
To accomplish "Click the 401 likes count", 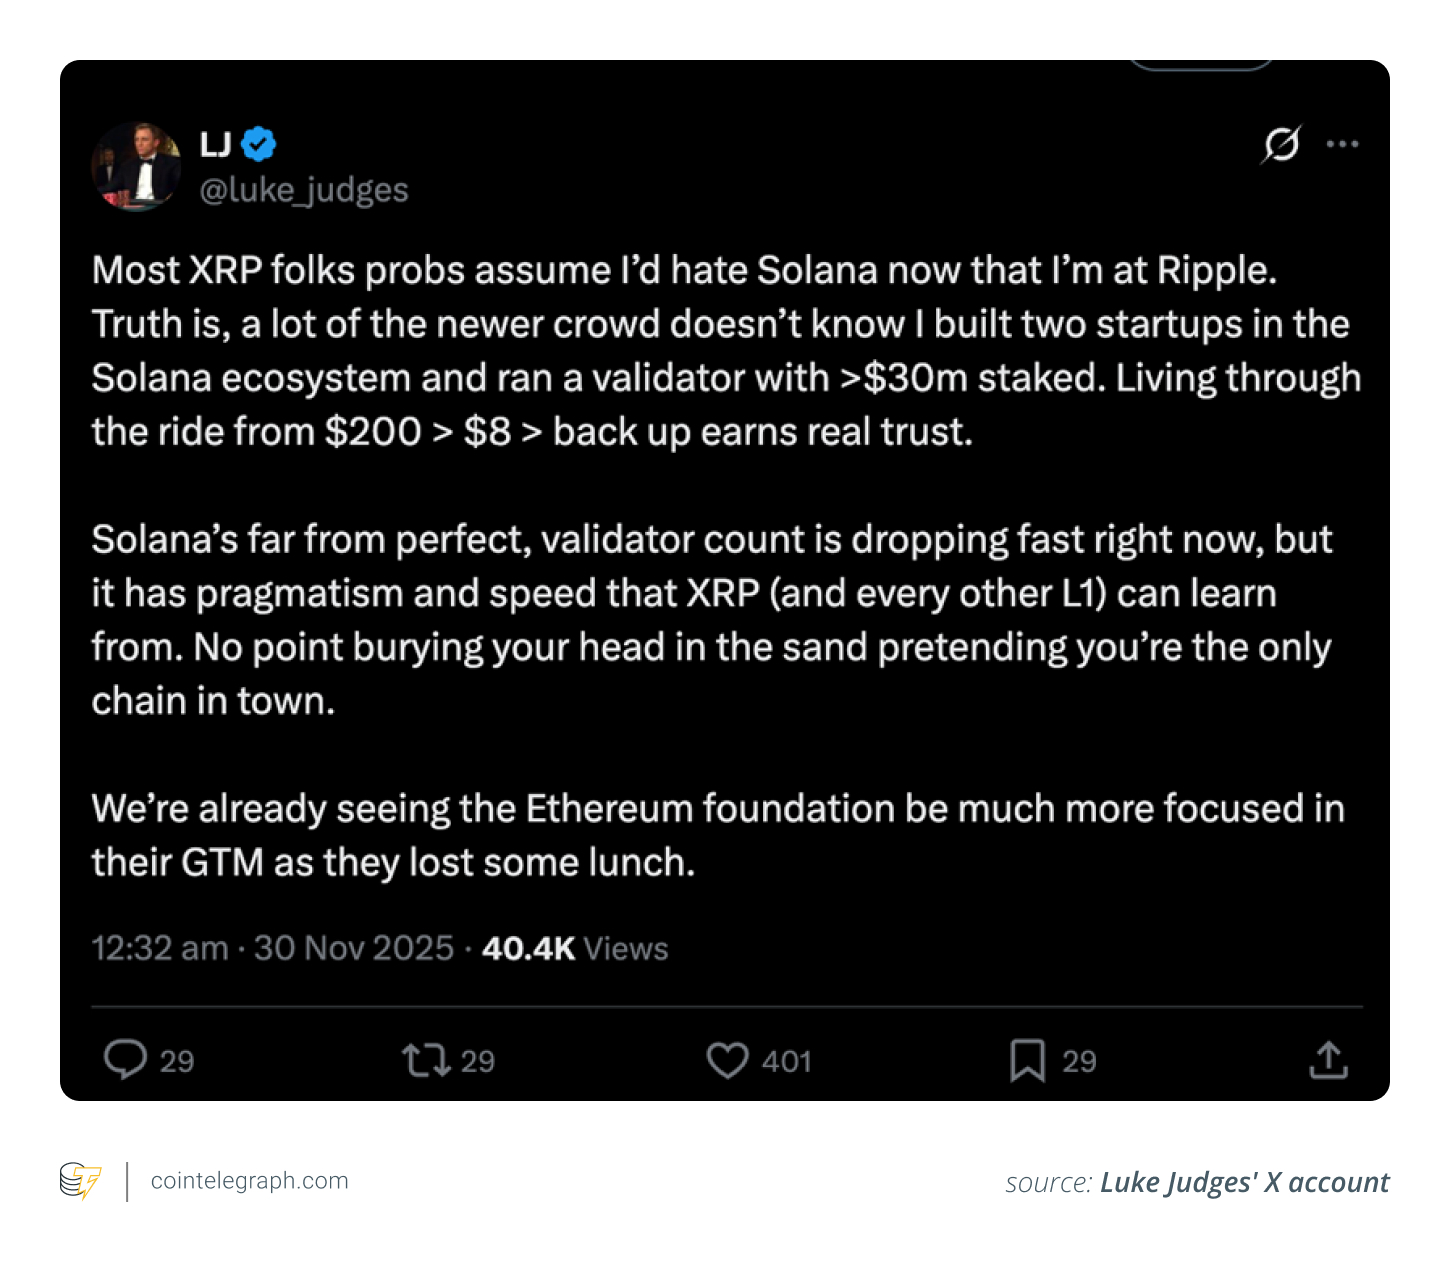I will tap(787, 1060).
